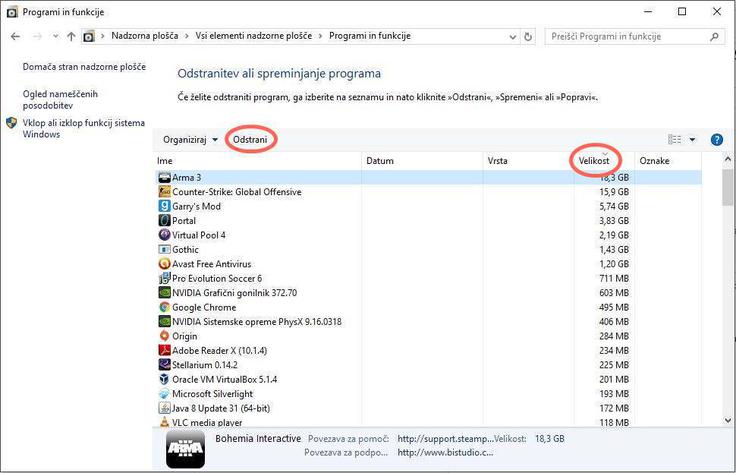
Task: Refresh the address bar location
Action: click(x=528, y=37)
